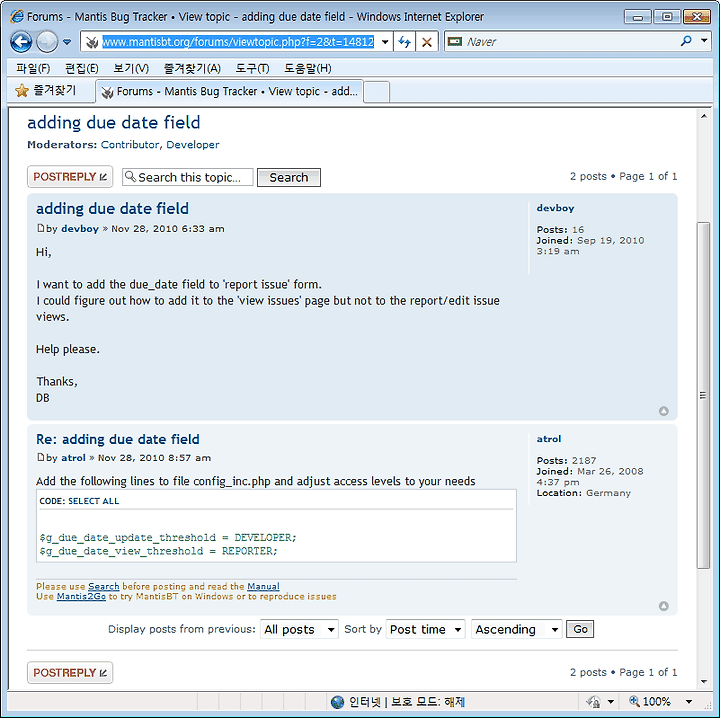Minimize the Internet Explorer window

pos(638,17)
